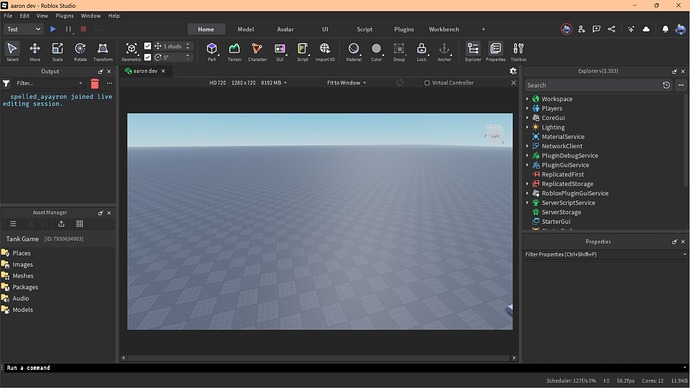
Task: Enable the Transform tool
Action: pos(103,51)
